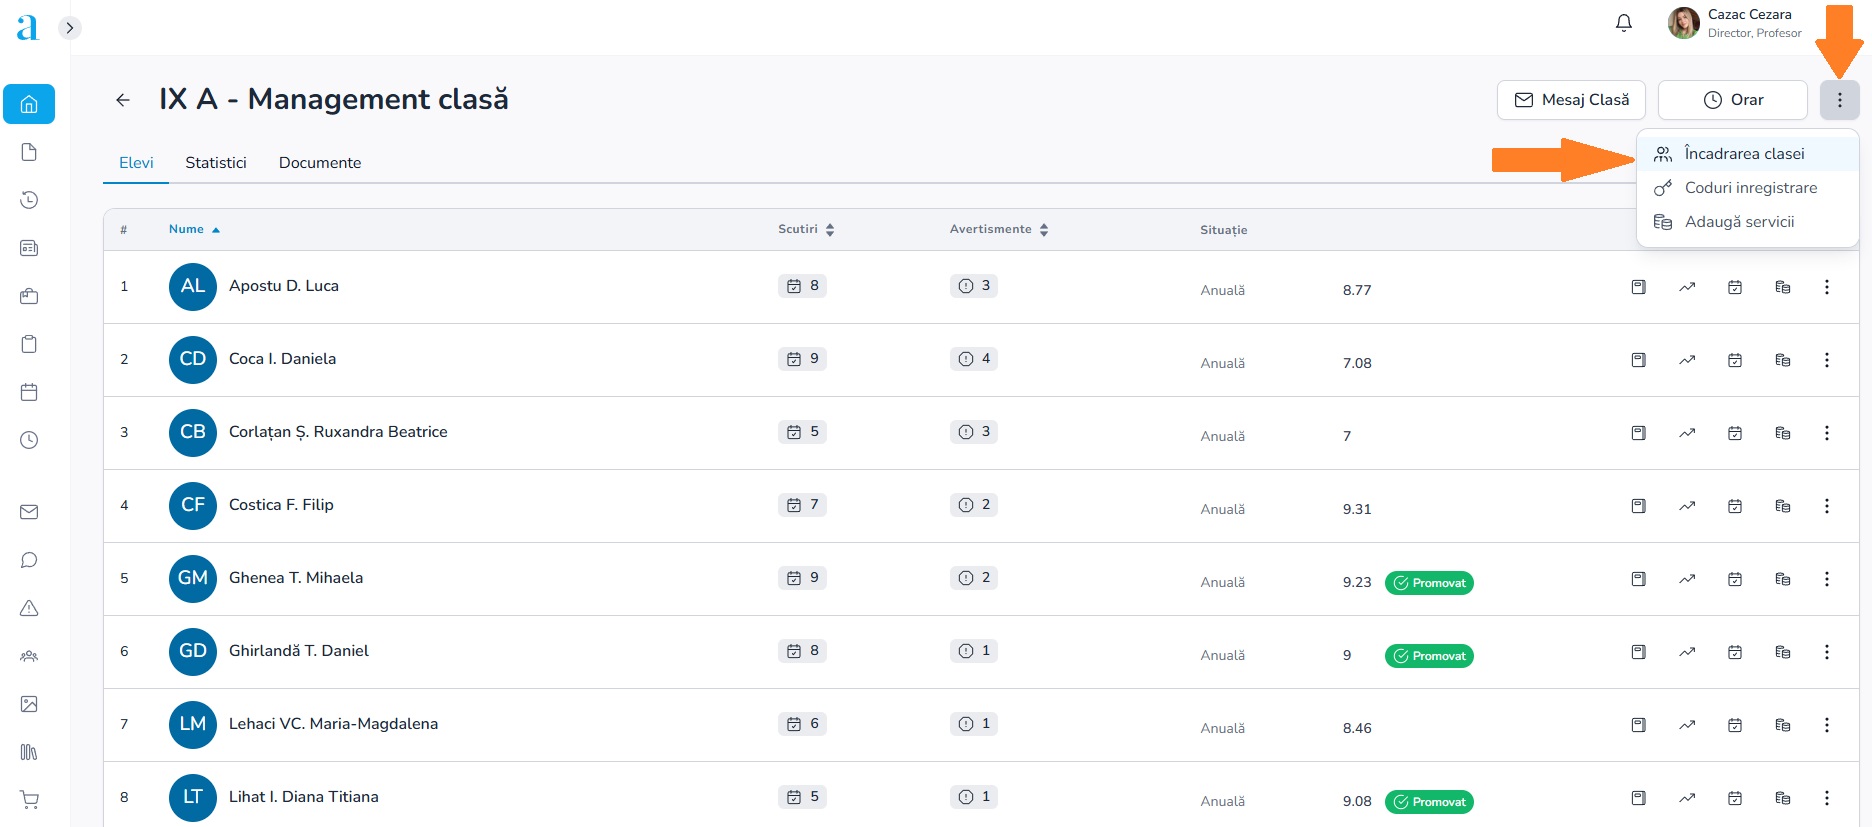Select Încadrarea clasei menu entry
The image size is (1872, 827).
tap(1744, 154)
